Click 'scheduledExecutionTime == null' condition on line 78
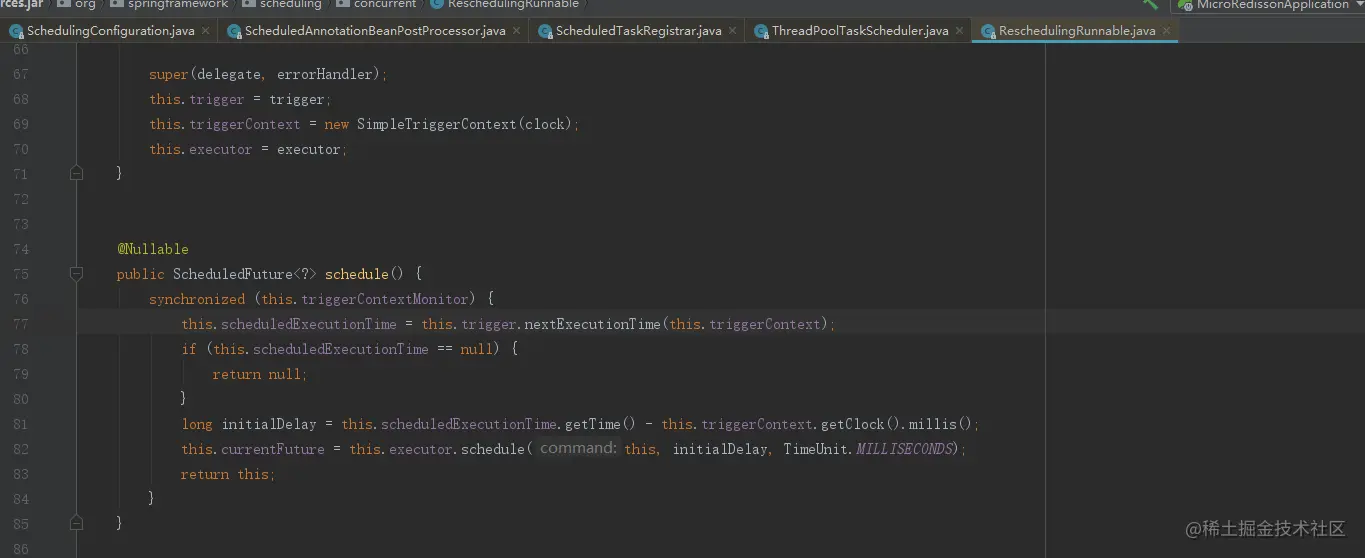This screenshot has width=1365, height=558. click(x=373, y=349)
